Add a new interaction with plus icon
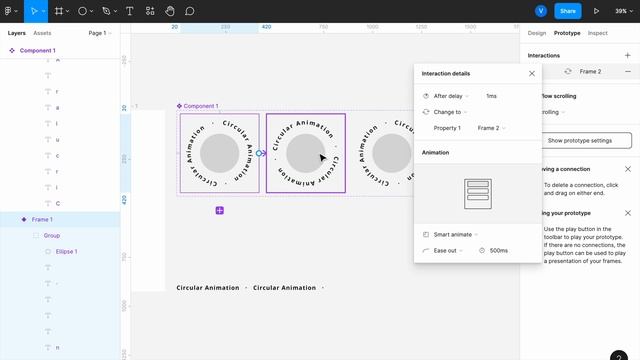 (627, 56)
